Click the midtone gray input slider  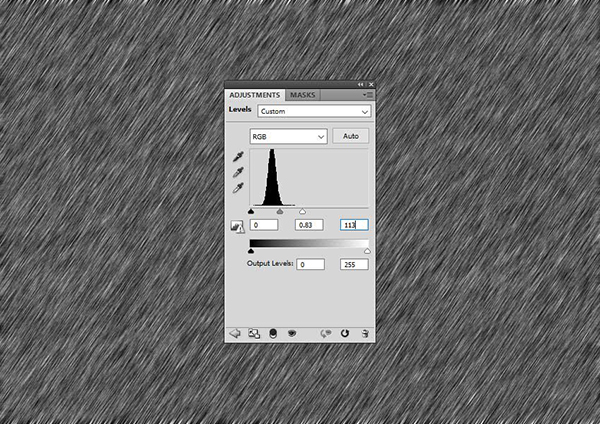pos(279,211)
